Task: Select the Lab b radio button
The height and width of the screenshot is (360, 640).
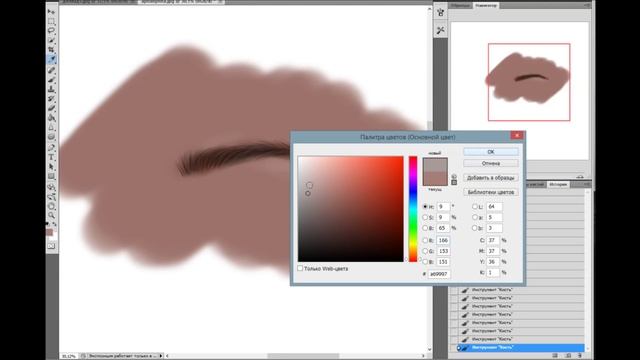Action: (x=475, y=228)
